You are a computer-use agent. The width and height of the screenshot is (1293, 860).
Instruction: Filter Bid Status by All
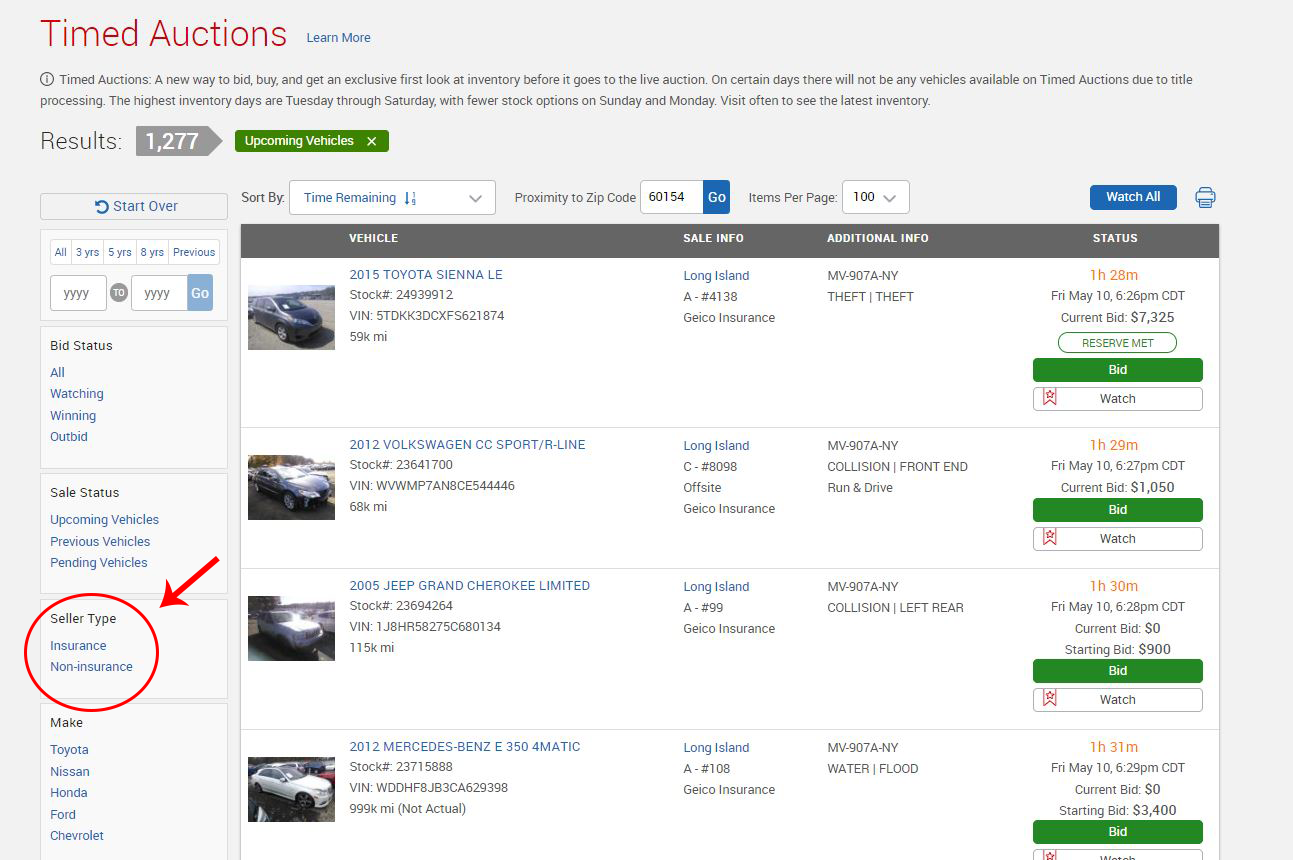(57, 372)
